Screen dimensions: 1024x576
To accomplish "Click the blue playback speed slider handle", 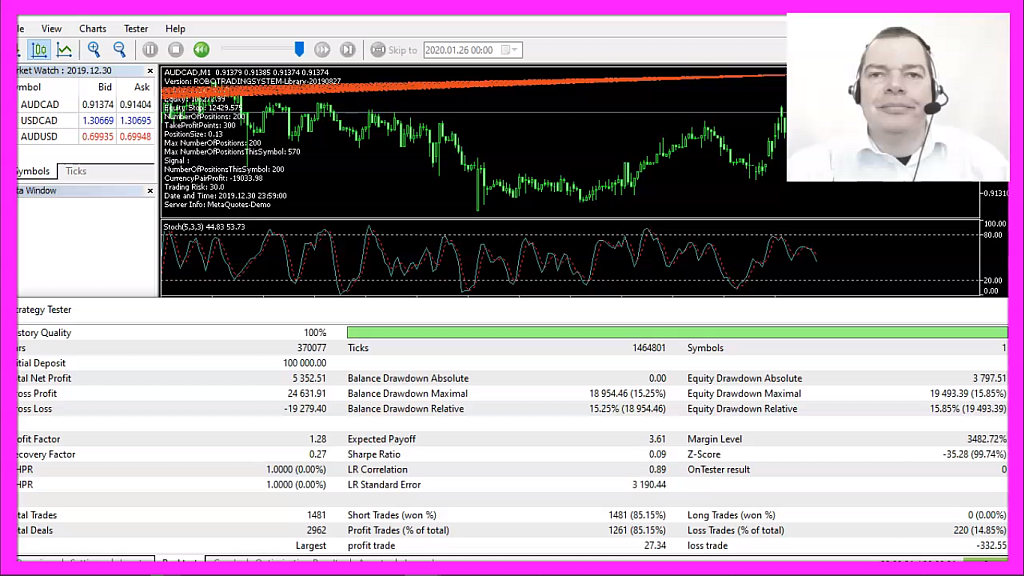I will pyautogui.click(x=299, y=49).
